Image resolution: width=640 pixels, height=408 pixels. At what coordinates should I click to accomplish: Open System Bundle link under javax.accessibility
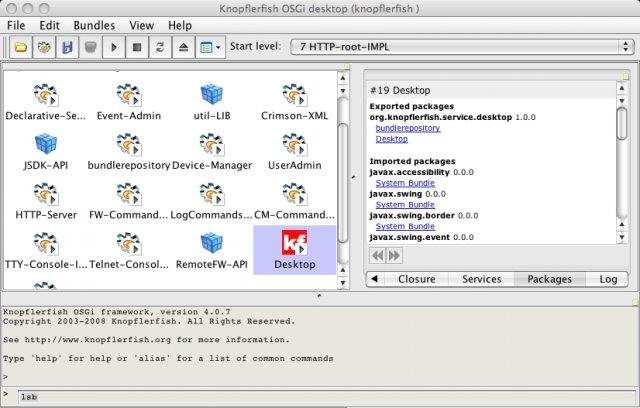point(405,183)
